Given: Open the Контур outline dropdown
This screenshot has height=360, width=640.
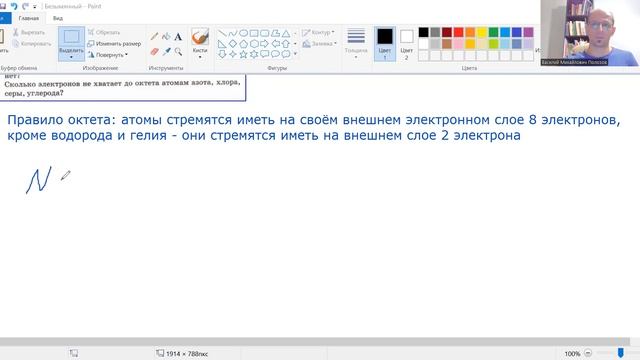Looking at the screenshot, I should (319, 32).
